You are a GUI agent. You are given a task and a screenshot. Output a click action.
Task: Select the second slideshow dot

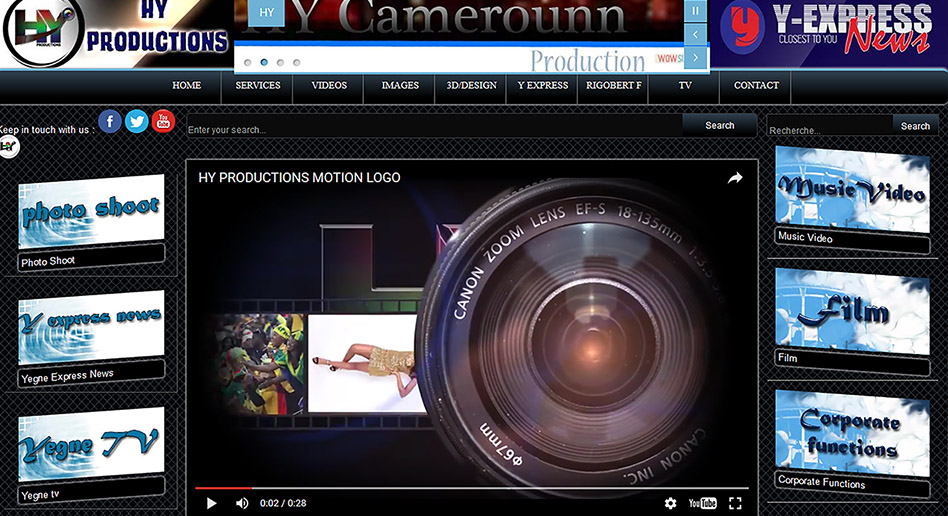coord(264,62)
